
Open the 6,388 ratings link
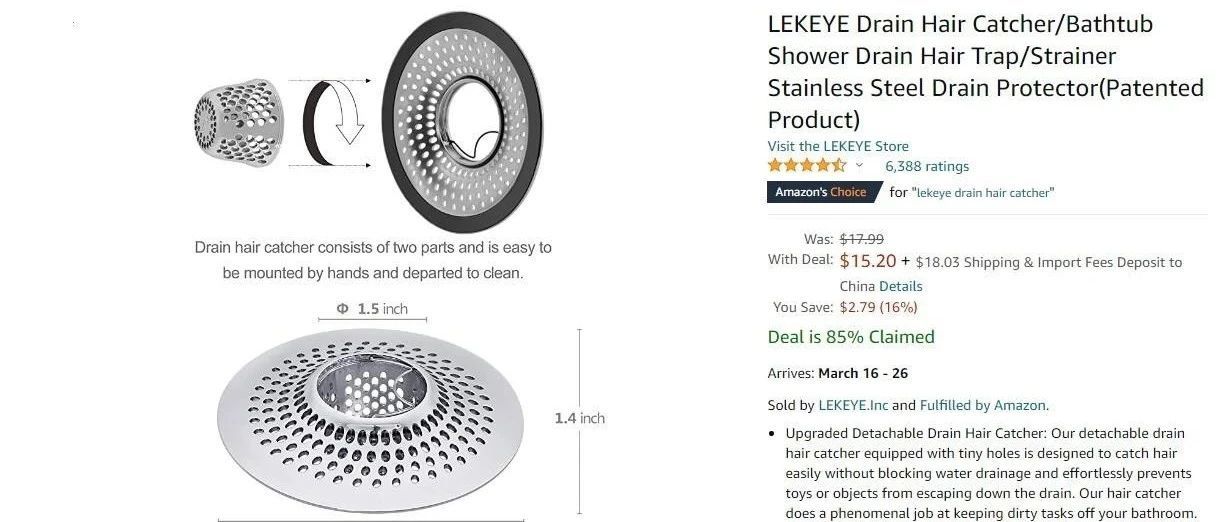pos(926,167)
